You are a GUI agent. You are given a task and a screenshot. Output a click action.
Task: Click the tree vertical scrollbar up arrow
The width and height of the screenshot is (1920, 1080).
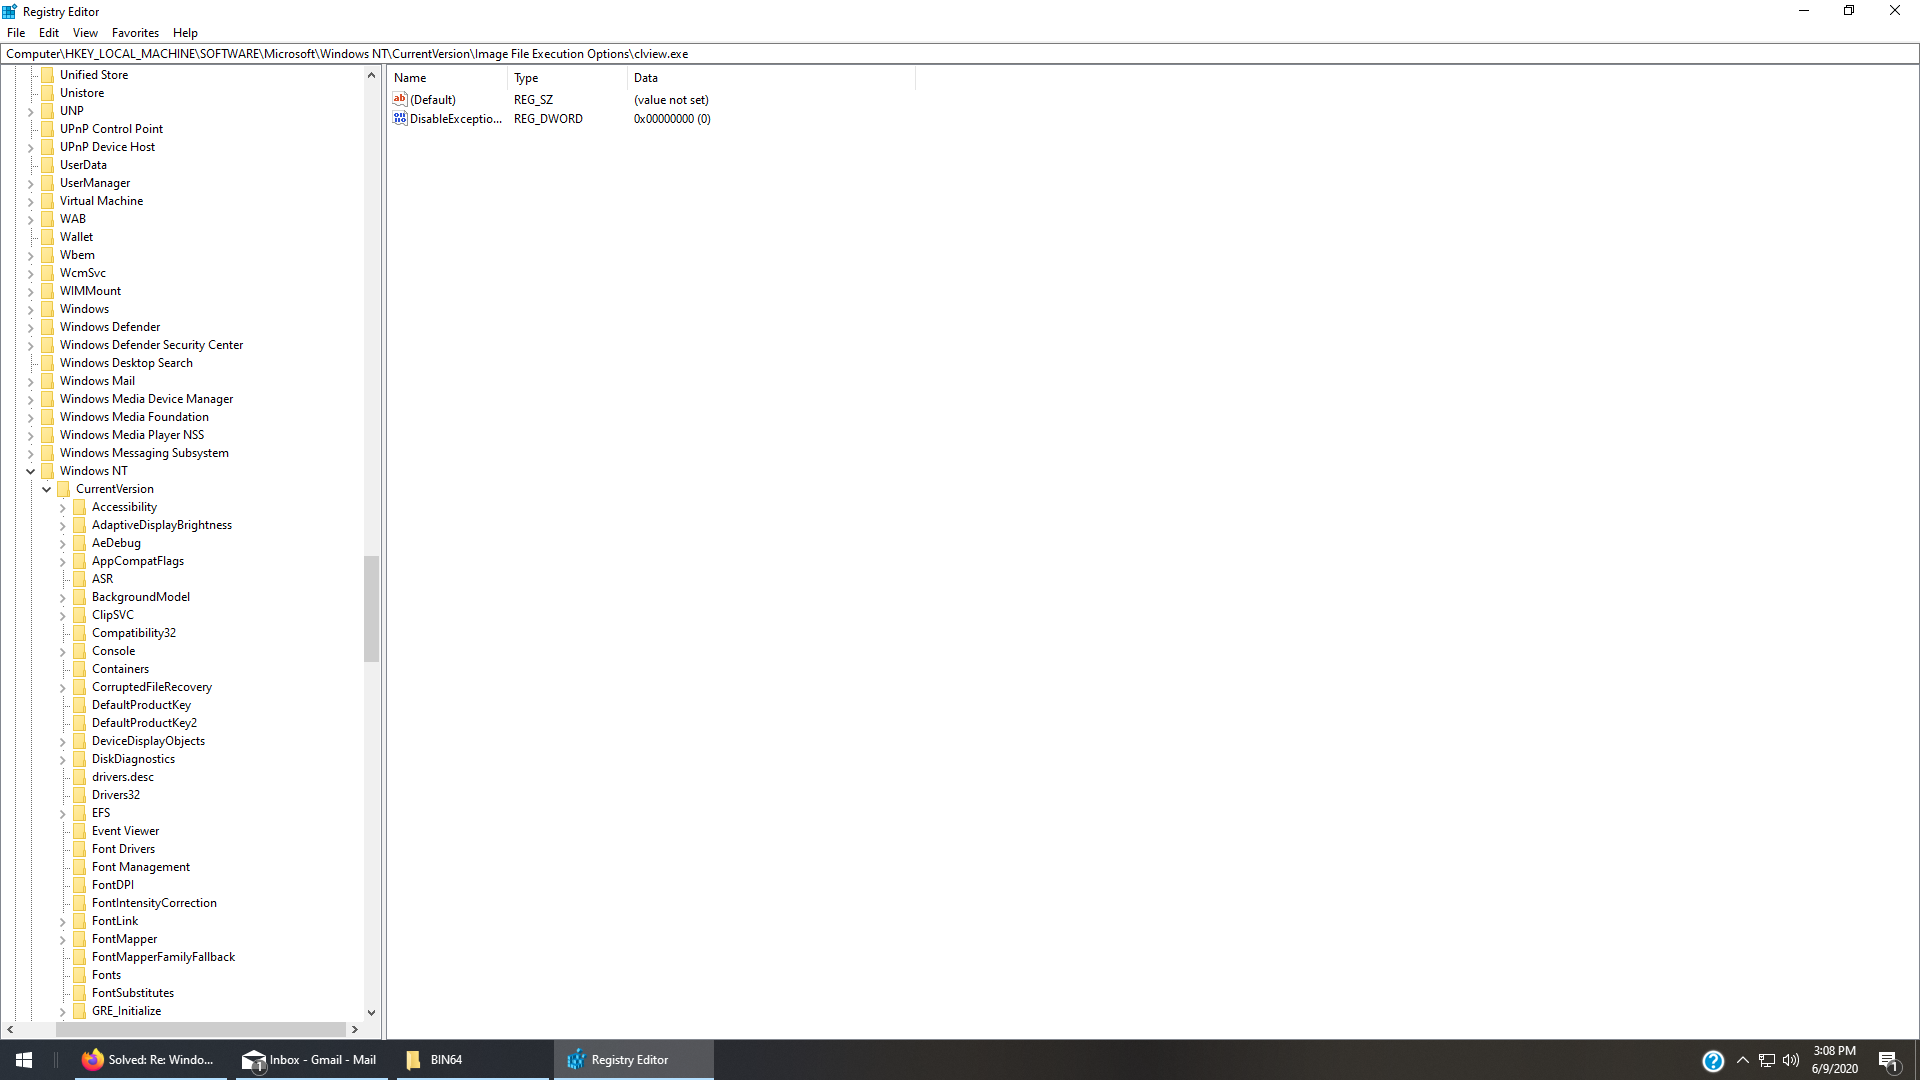pos(371,75)
